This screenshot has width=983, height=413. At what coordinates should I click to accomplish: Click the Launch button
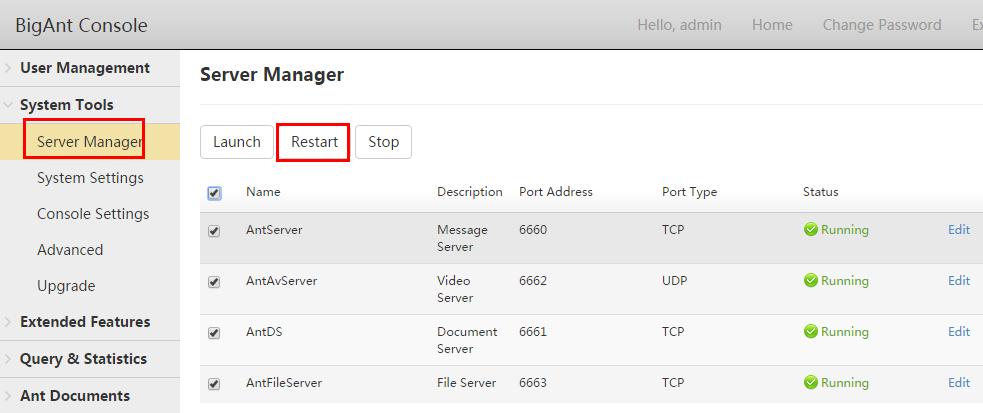237,142
